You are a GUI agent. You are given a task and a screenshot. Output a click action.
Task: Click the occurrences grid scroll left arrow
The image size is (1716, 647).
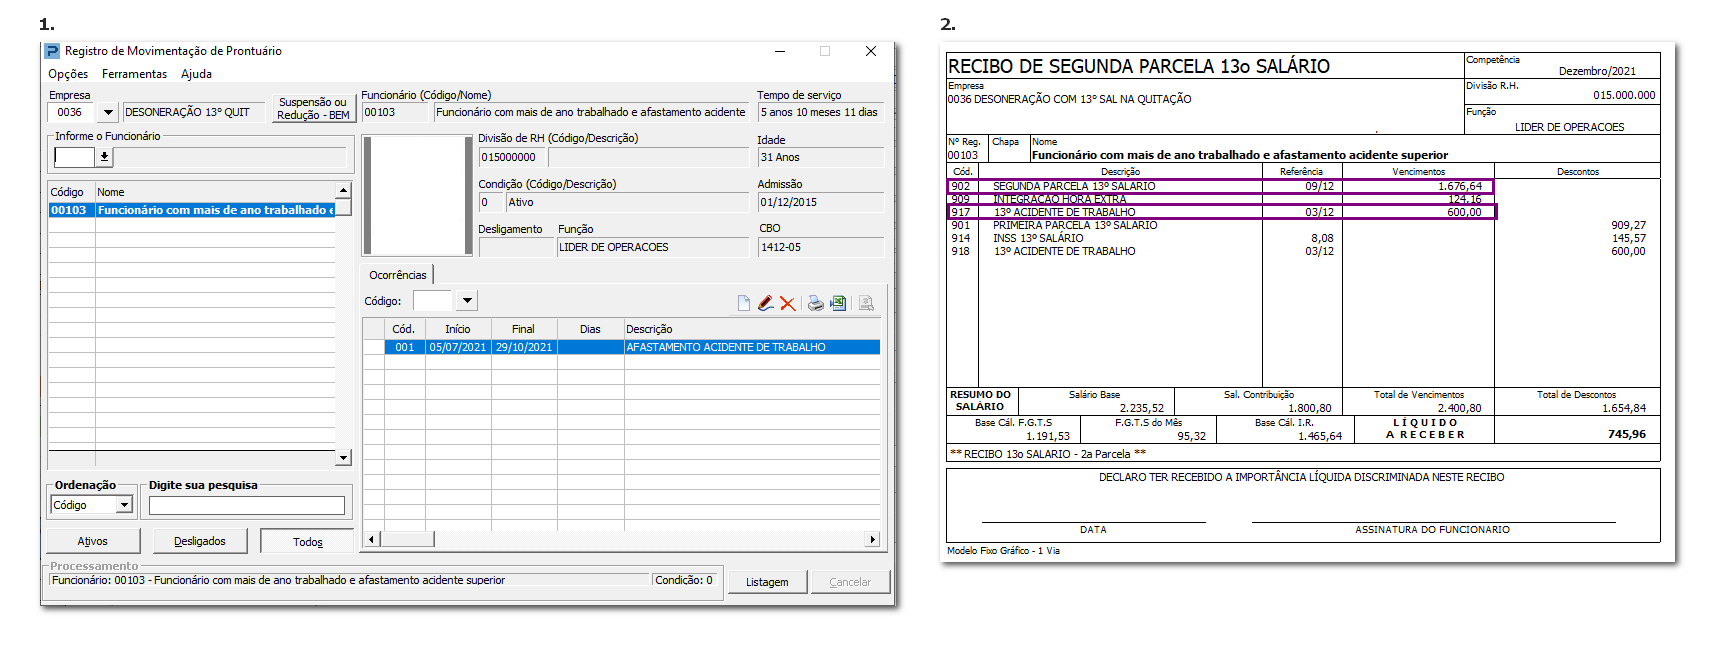371,539
